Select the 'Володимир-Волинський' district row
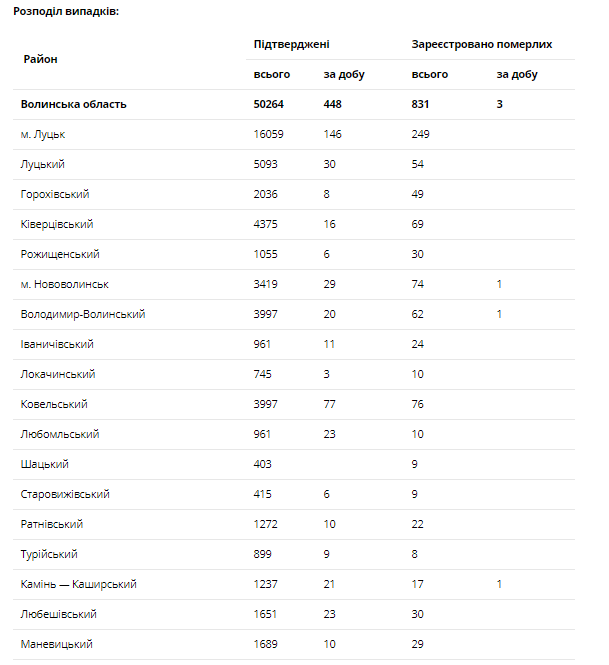 click(83, 314)
